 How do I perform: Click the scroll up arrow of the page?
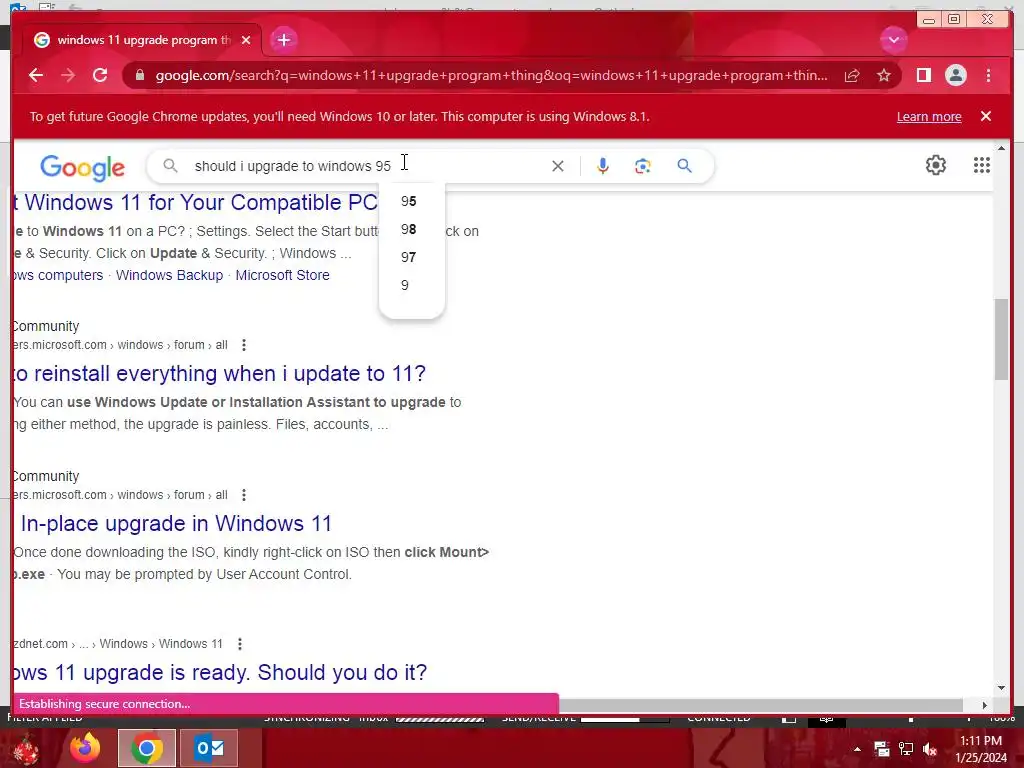point(1001,149)
